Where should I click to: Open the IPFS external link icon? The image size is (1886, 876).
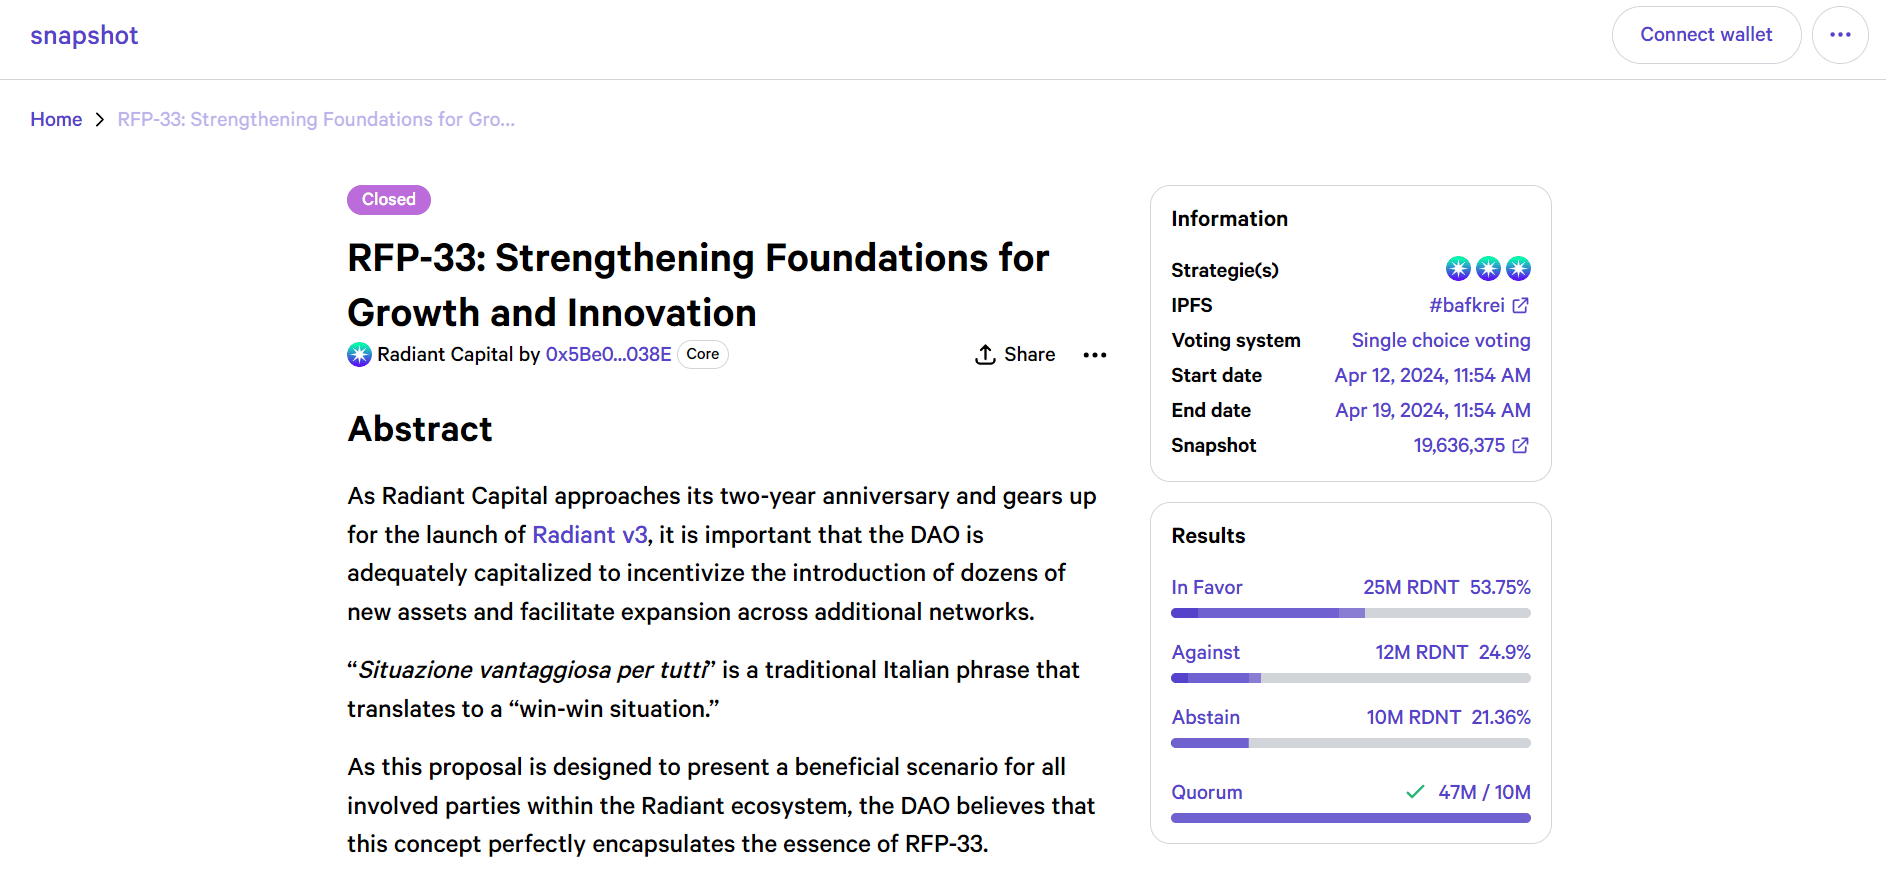(x=1520, y=306)
